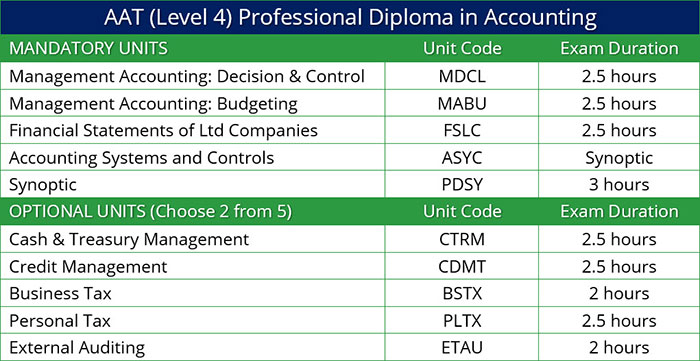
Task: Select the 3 hours exam duration cell
Action: [x=619, y=185]
